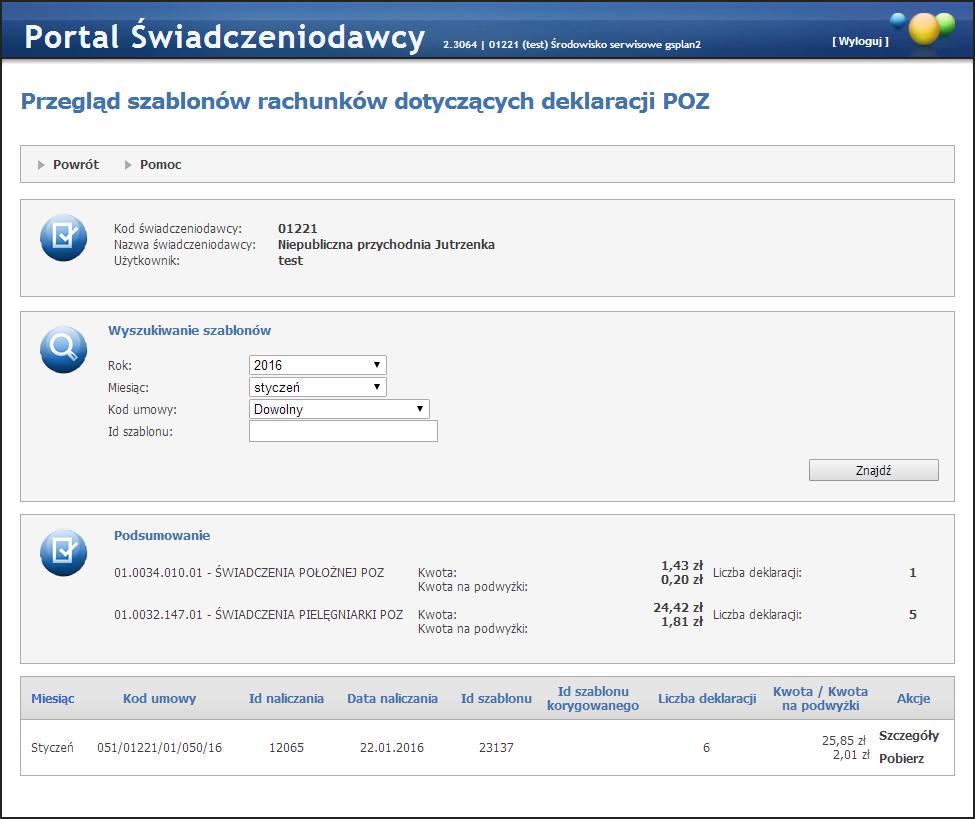Select Id szablonu value 23137

point(496,747)
